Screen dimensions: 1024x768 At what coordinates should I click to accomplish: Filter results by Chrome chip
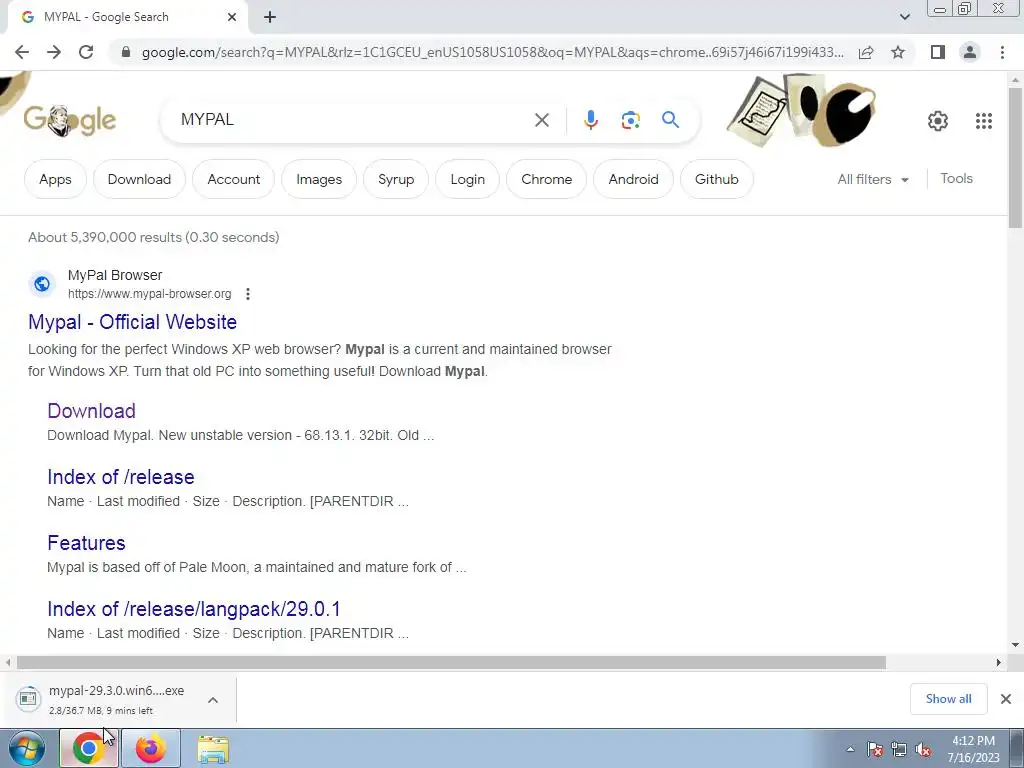point(546,179)
